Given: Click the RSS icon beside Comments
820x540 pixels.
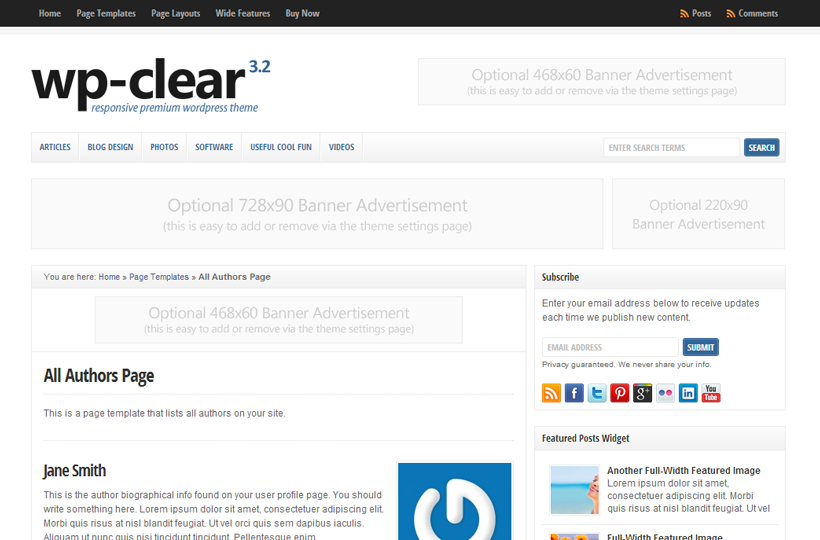Looking at the screenshot, I should (x=731, y=14).
